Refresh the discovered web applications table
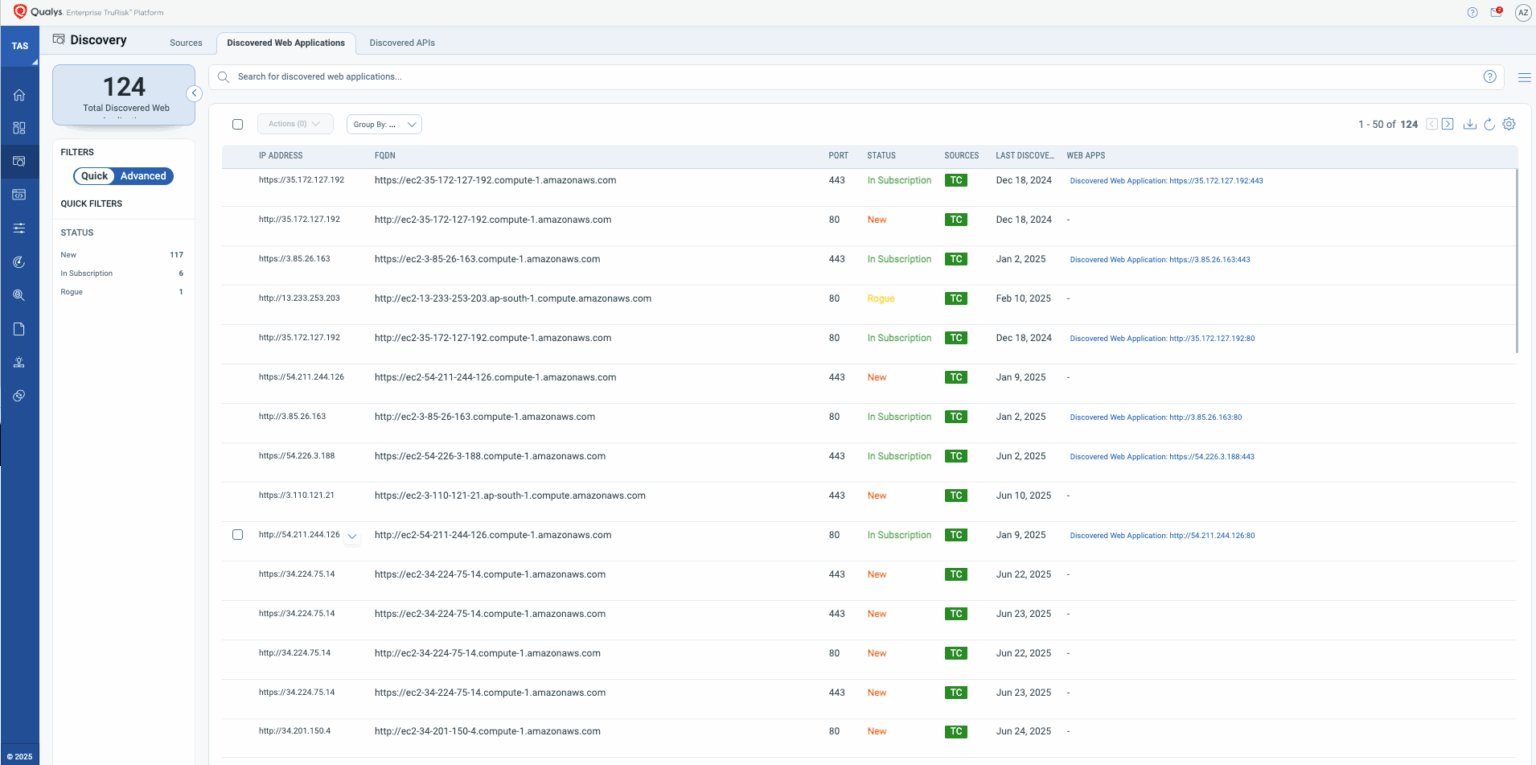The image size is (1536, 765). coord(1489,124)
